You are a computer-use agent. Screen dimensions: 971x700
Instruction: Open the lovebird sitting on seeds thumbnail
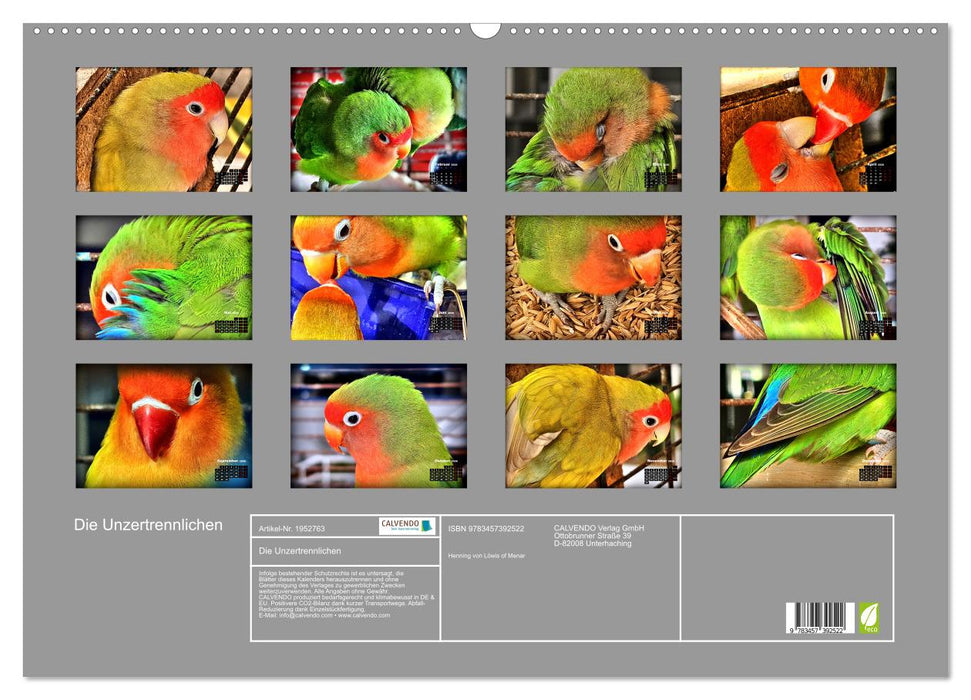593,278
